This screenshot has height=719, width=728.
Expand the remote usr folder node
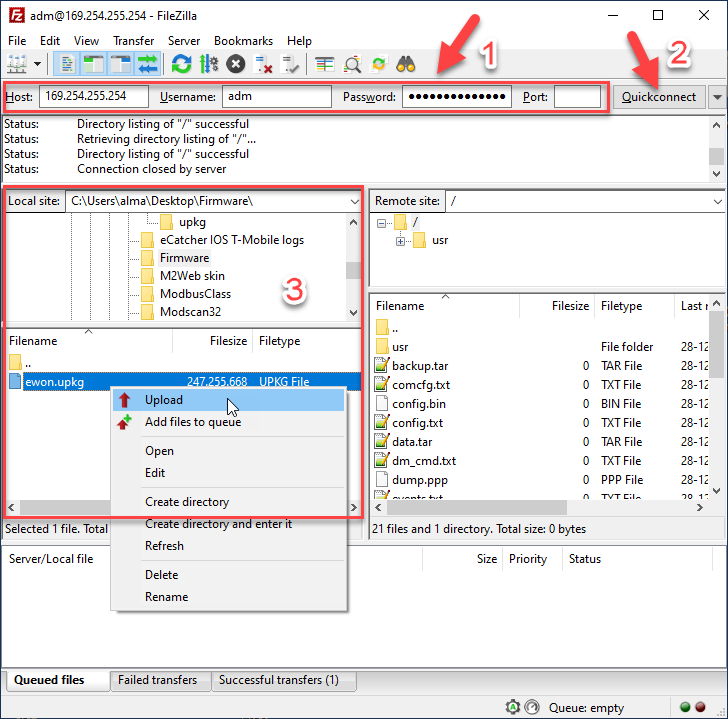400,241
